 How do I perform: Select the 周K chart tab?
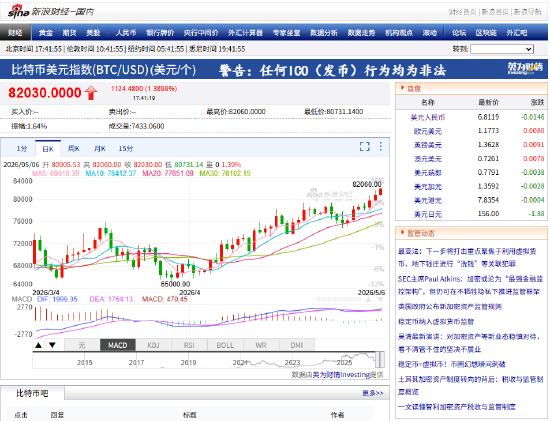coord(74,149)
